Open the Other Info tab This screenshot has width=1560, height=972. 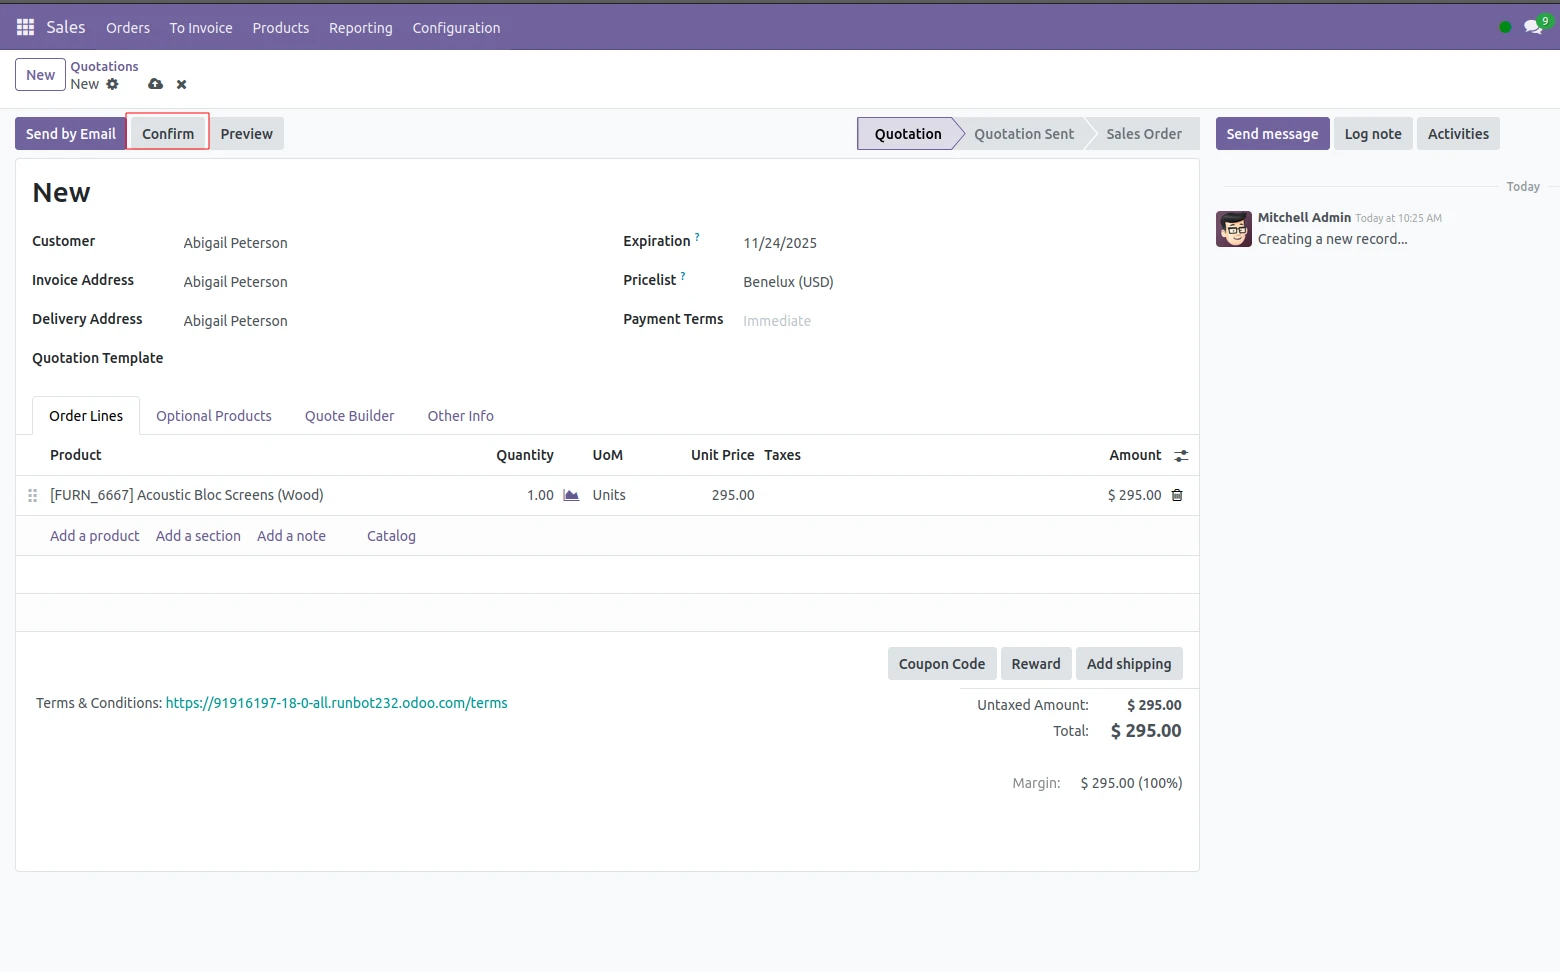[x=460, y=416]
